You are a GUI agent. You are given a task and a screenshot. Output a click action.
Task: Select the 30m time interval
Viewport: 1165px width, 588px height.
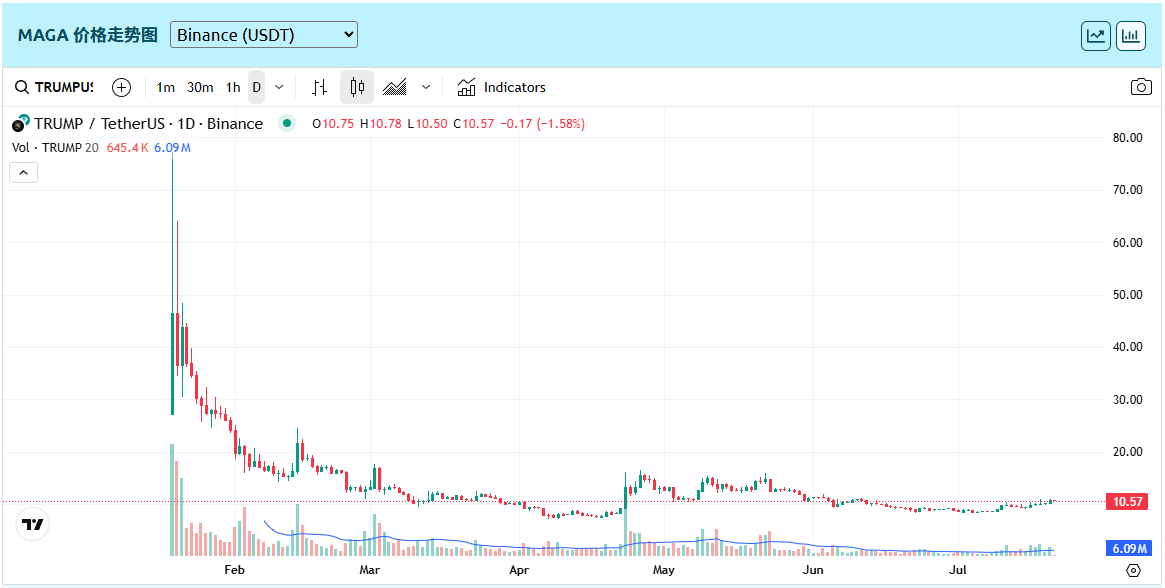point(200,87)
